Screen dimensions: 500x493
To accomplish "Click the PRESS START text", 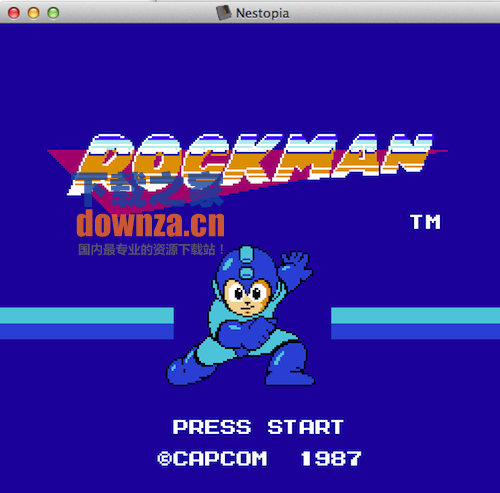I will click(x=258, y=427).
